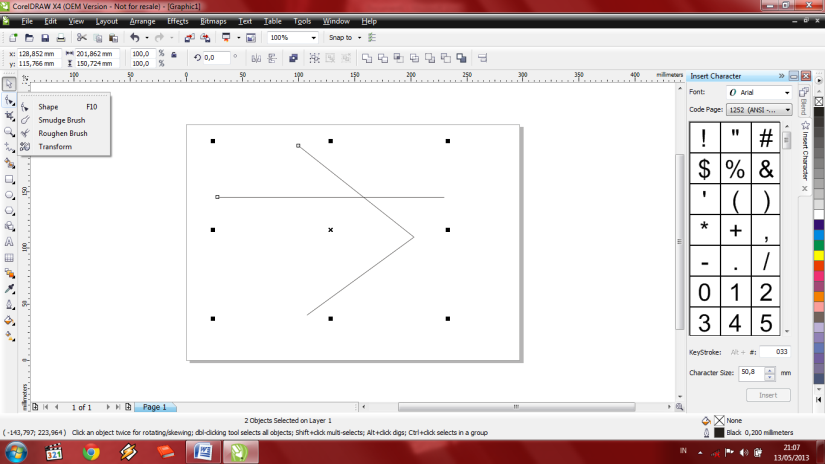Click the Align and distribute icon

point(482,58)
